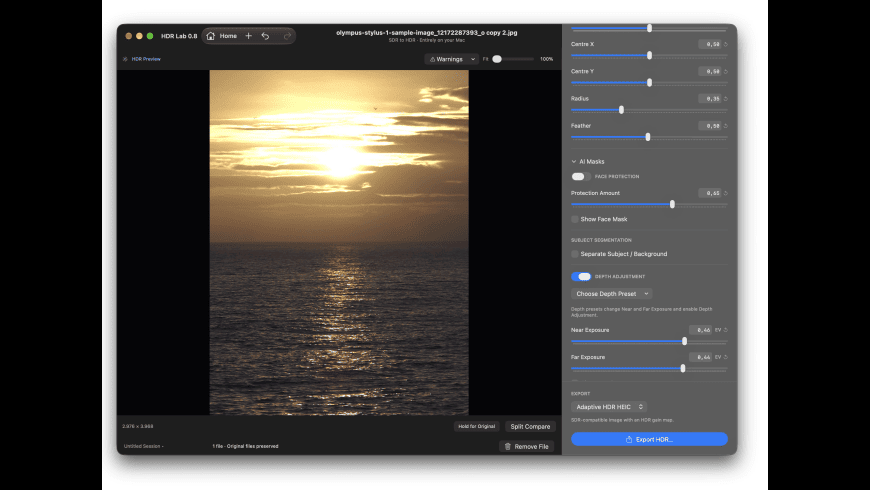The width and height of the screenshot is (870, 490).
Task: Click the trash icon on Remove File
Action: click(x=507, y=447)
